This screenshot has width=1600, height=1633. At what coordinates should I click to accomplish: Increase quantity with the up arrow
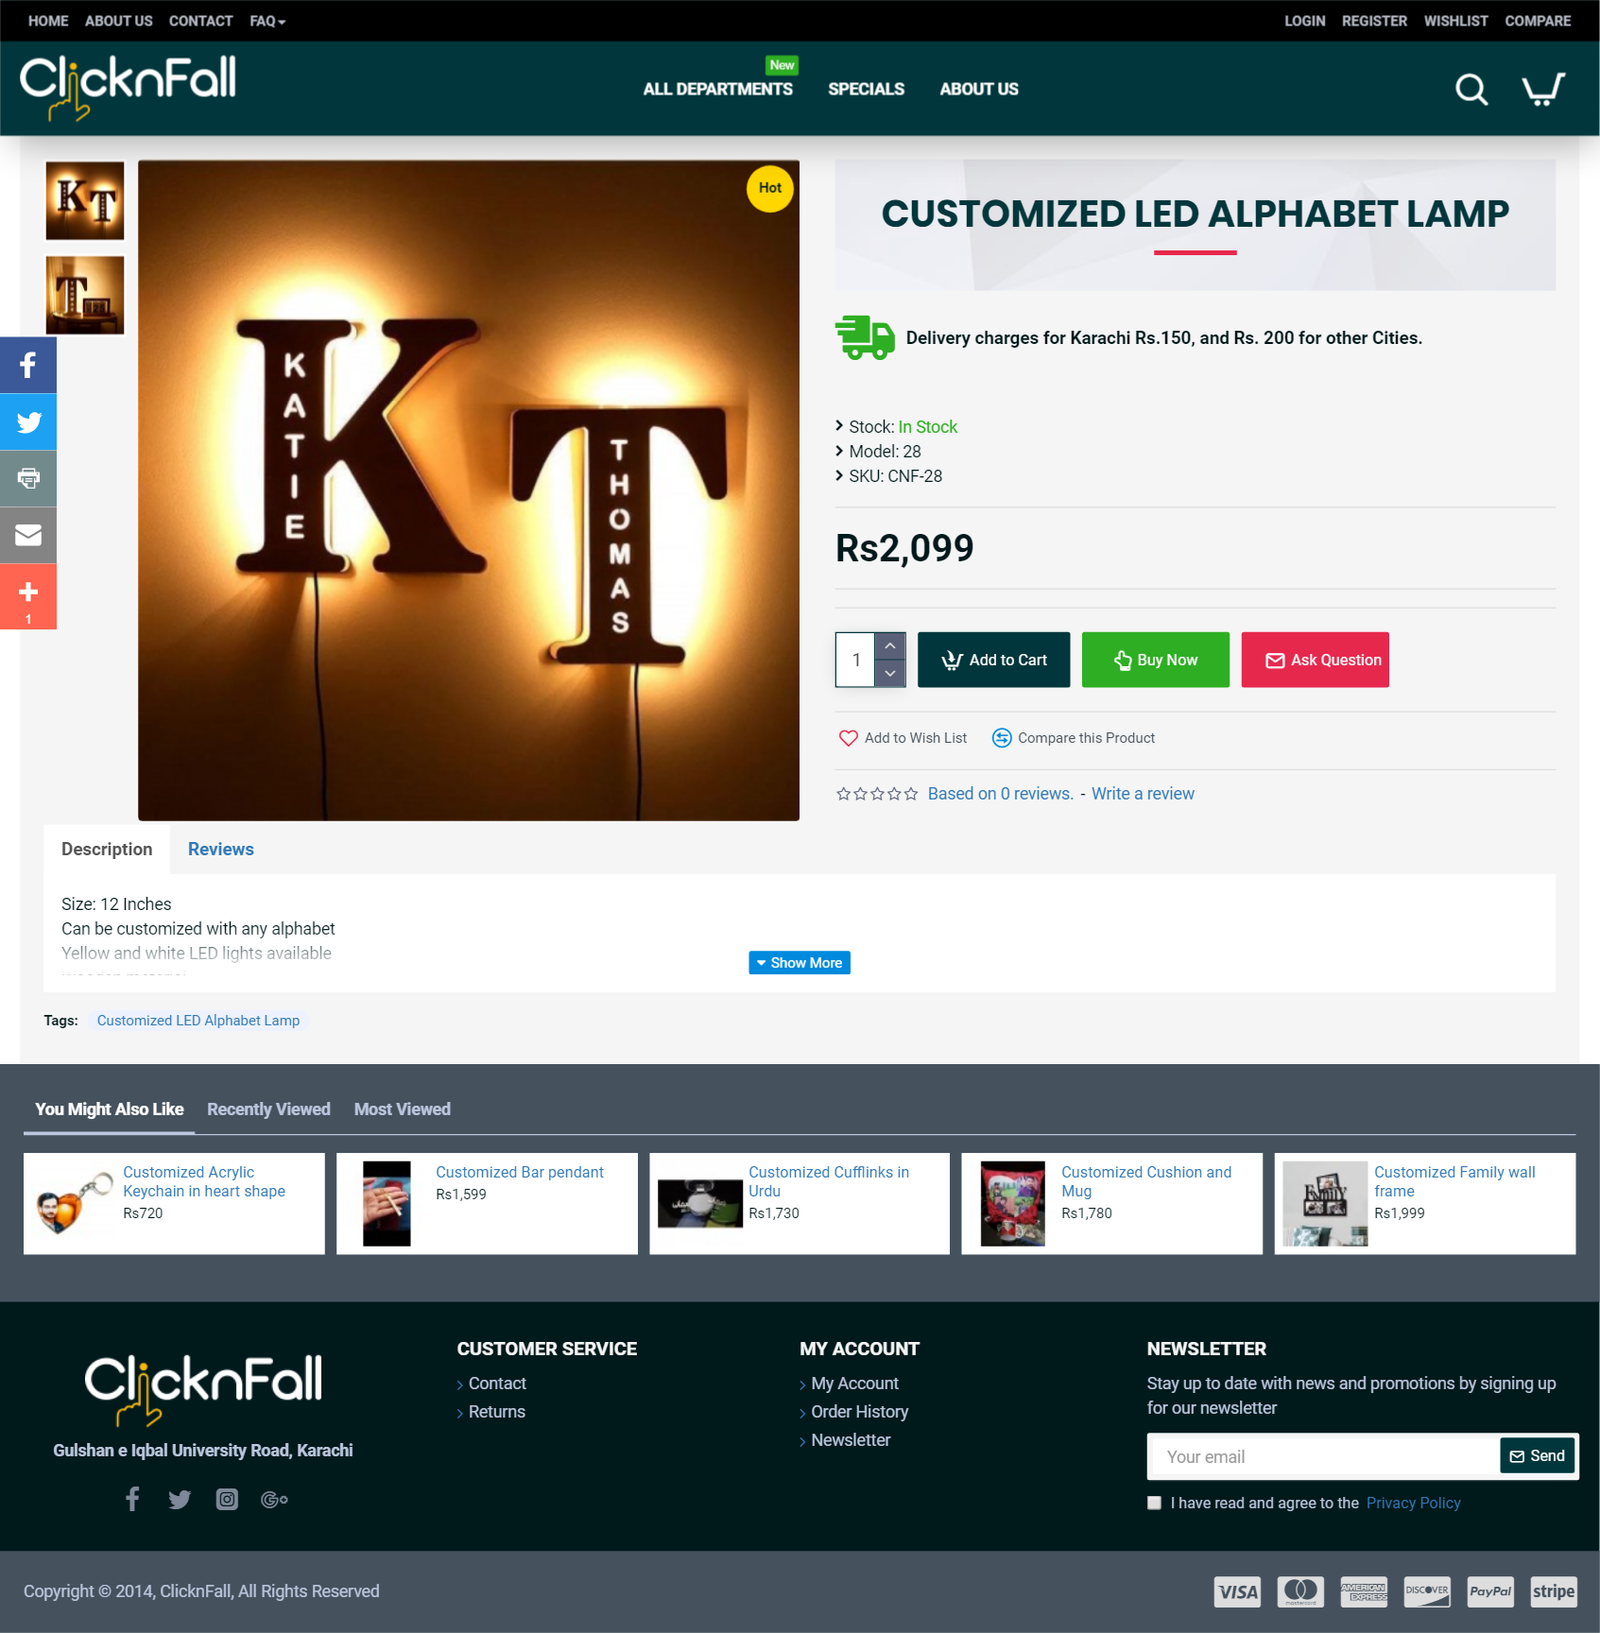click(890, 646)
